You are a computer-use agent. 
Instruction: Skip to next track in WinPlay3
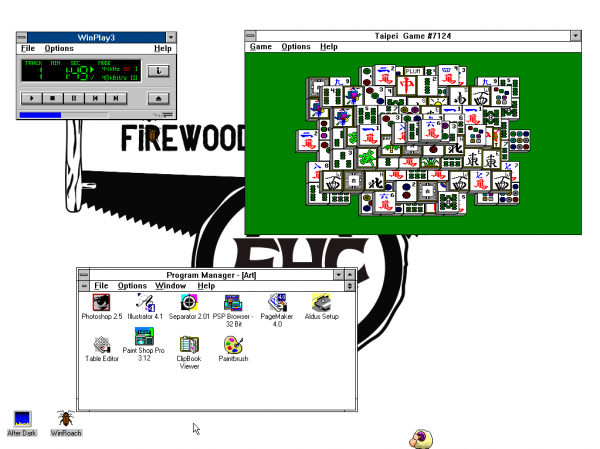(x=116, y=98)
